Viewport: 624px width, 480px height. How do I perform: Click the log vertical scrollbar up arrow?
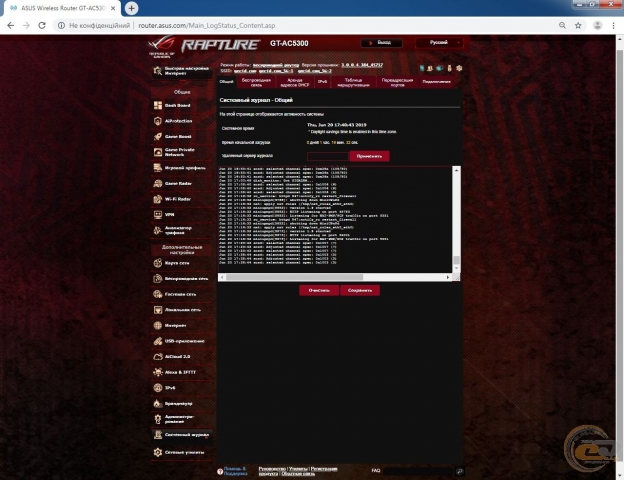(456, 170)
